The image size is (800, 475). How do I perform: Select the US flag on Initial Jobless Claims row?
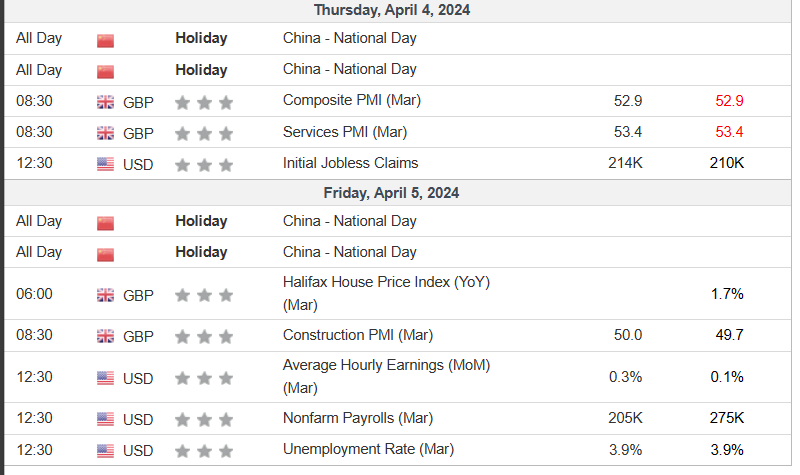click(105, 163)
